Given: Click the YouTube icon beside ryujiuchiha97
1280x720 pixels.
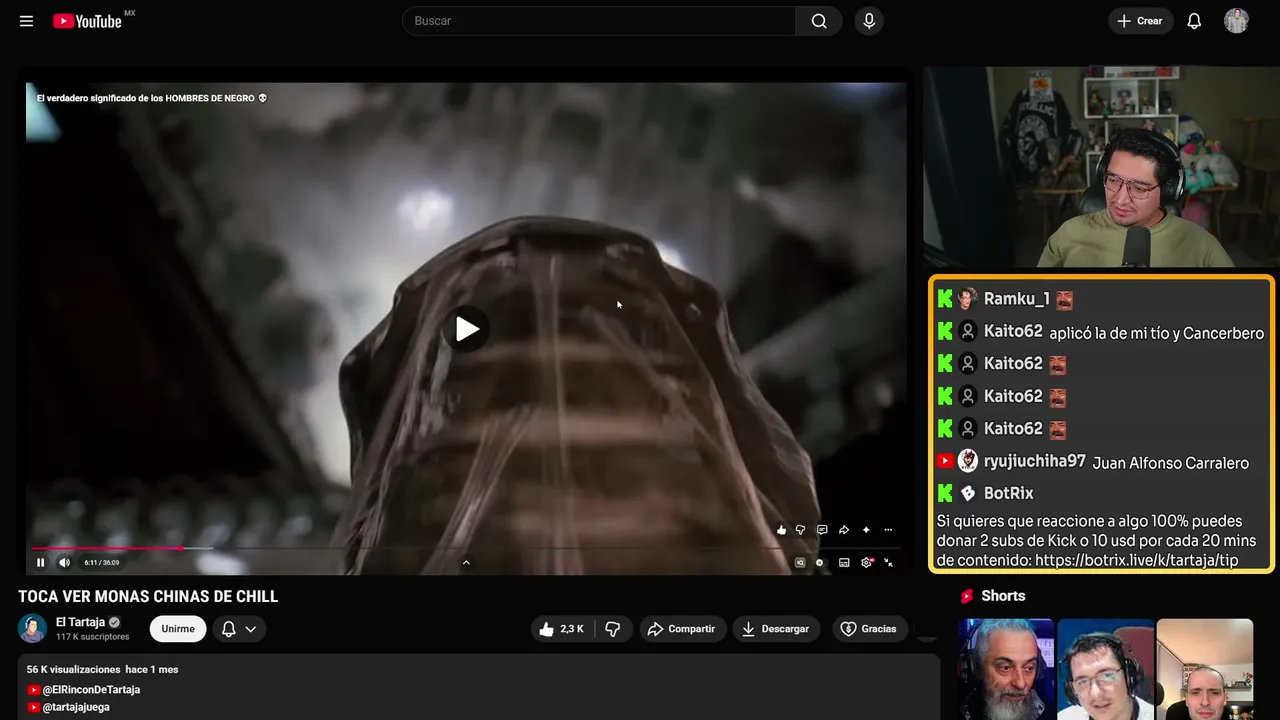Looking at the screenshot, I should point(945,461).
